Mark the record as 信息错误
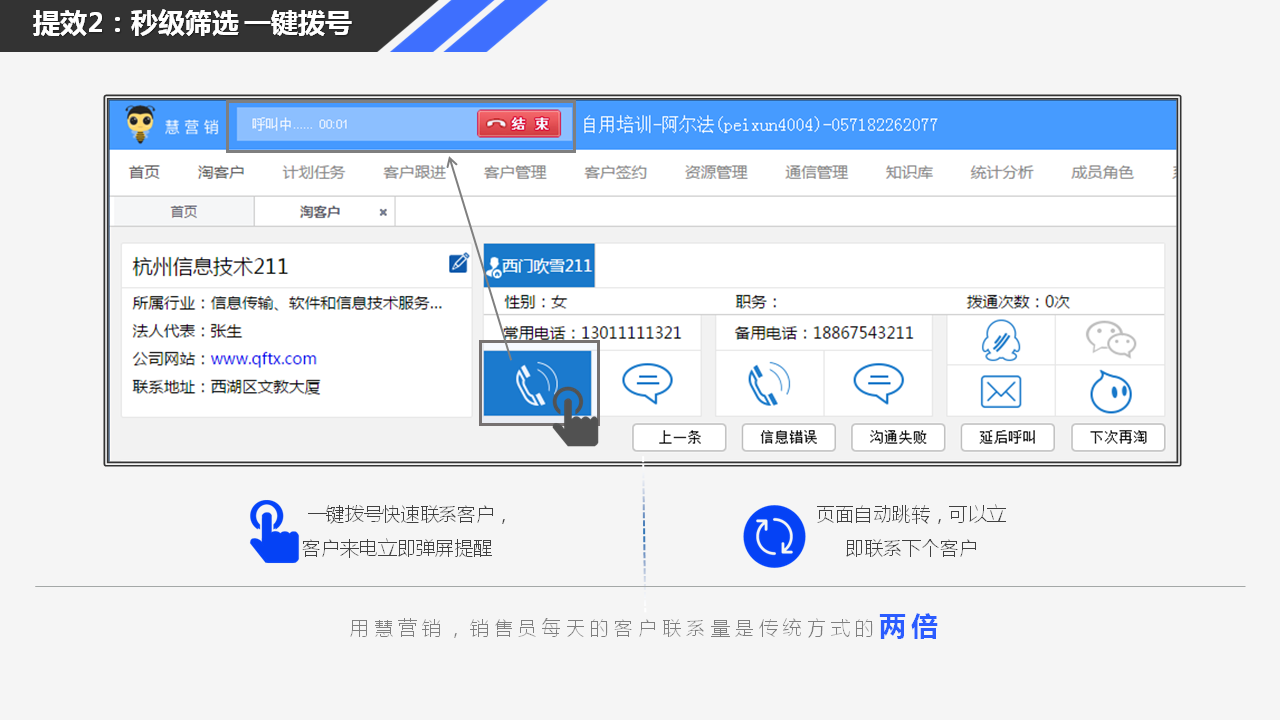 click(x=788, y=438)
